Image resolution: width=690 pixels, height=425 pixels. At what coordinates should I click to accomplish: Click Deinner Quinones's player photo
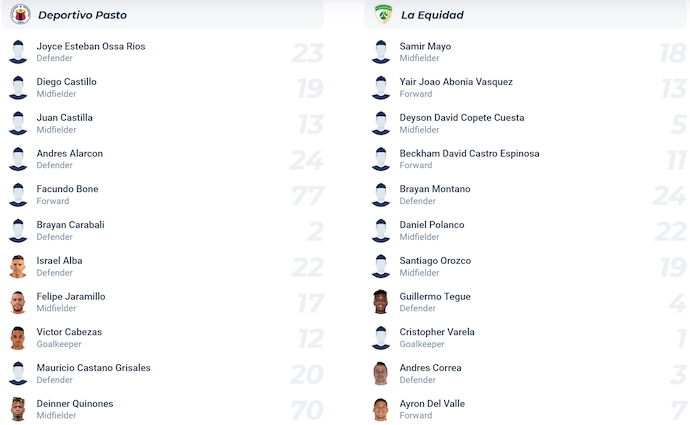coord(18,409)
